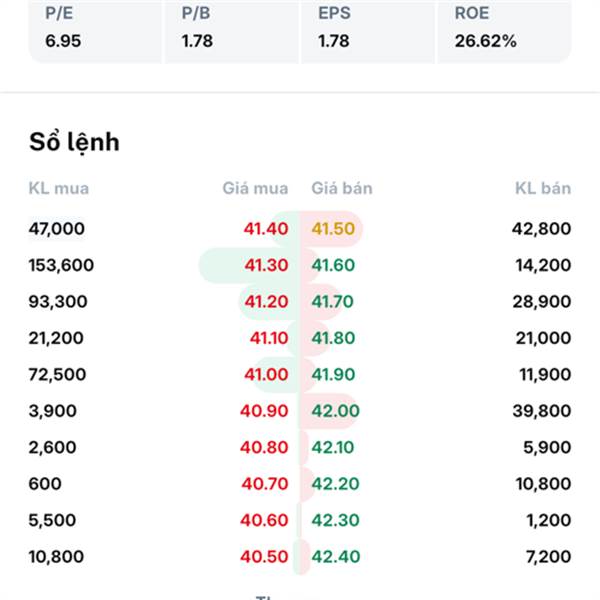Select bid price 41.40

(x=265, y=229)
